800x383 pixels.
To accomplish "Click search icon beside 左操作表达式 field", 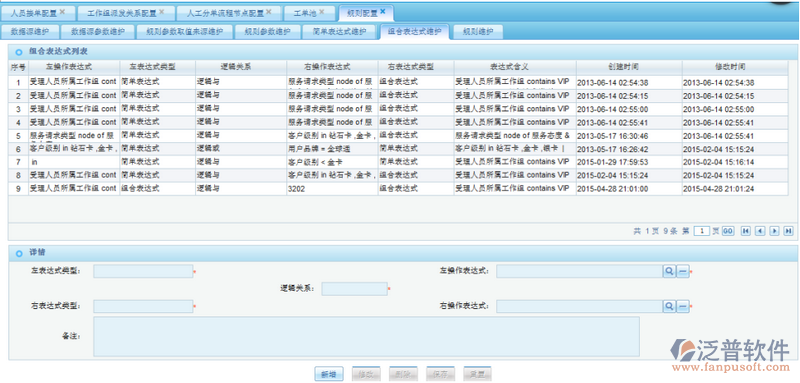I will point(669,271).
